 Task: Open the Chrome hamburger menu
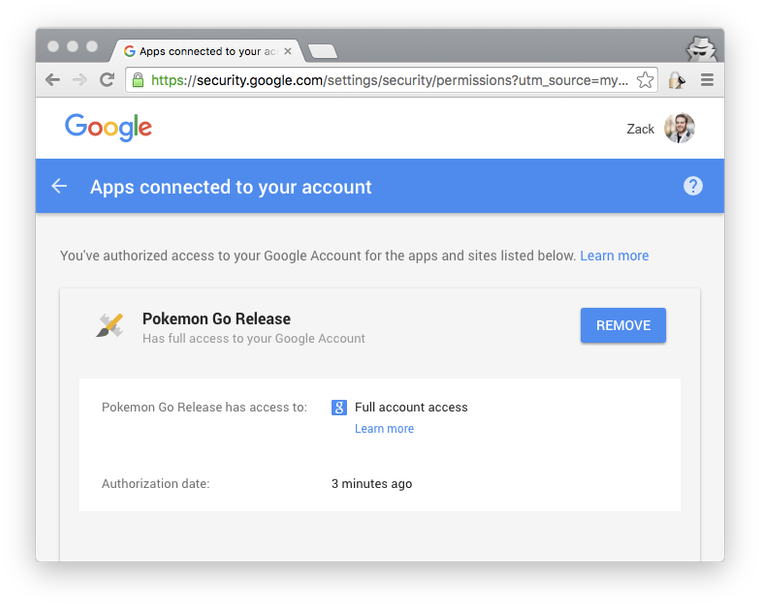tap(707, 80)
